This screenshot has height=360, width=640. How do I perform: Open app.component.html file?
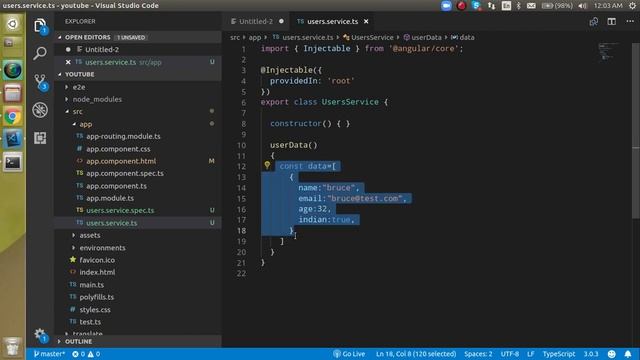tap(120, 161)
